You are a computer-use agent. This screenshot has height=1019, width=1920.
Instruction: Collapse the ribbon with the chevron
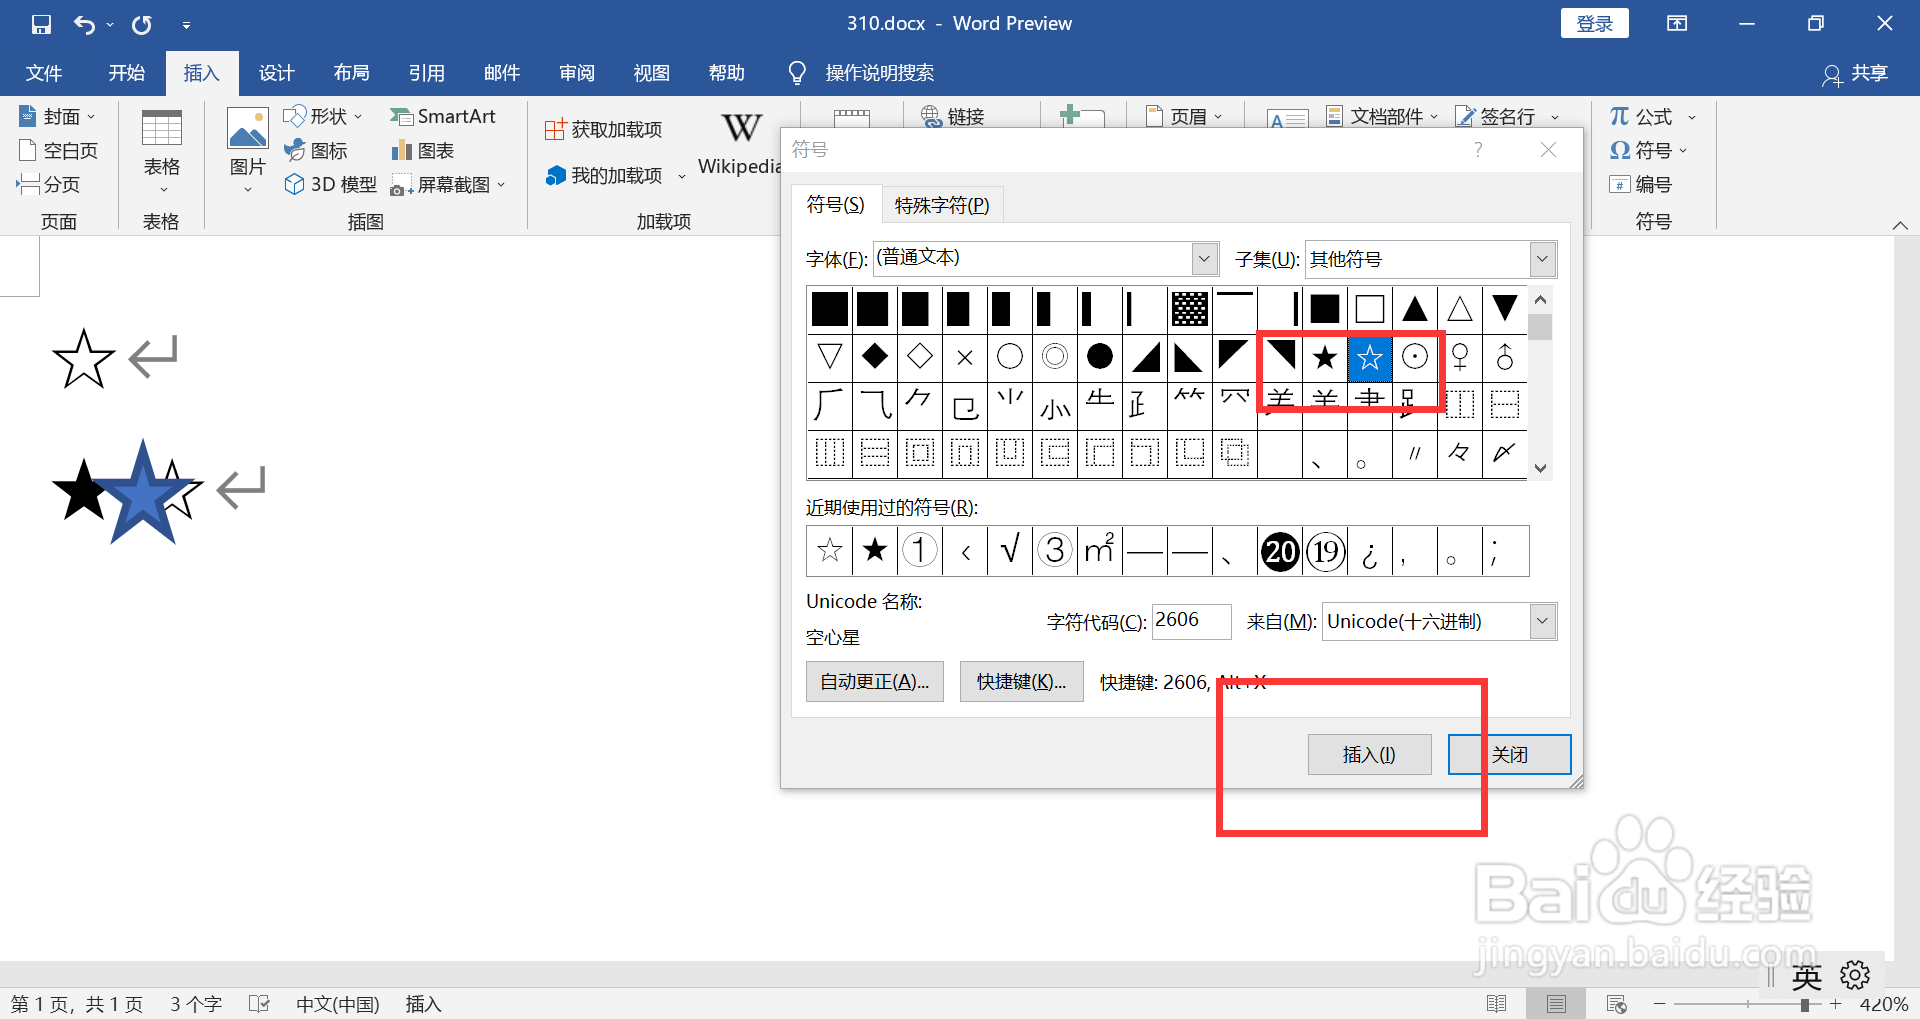click(x=1900, y=225)
